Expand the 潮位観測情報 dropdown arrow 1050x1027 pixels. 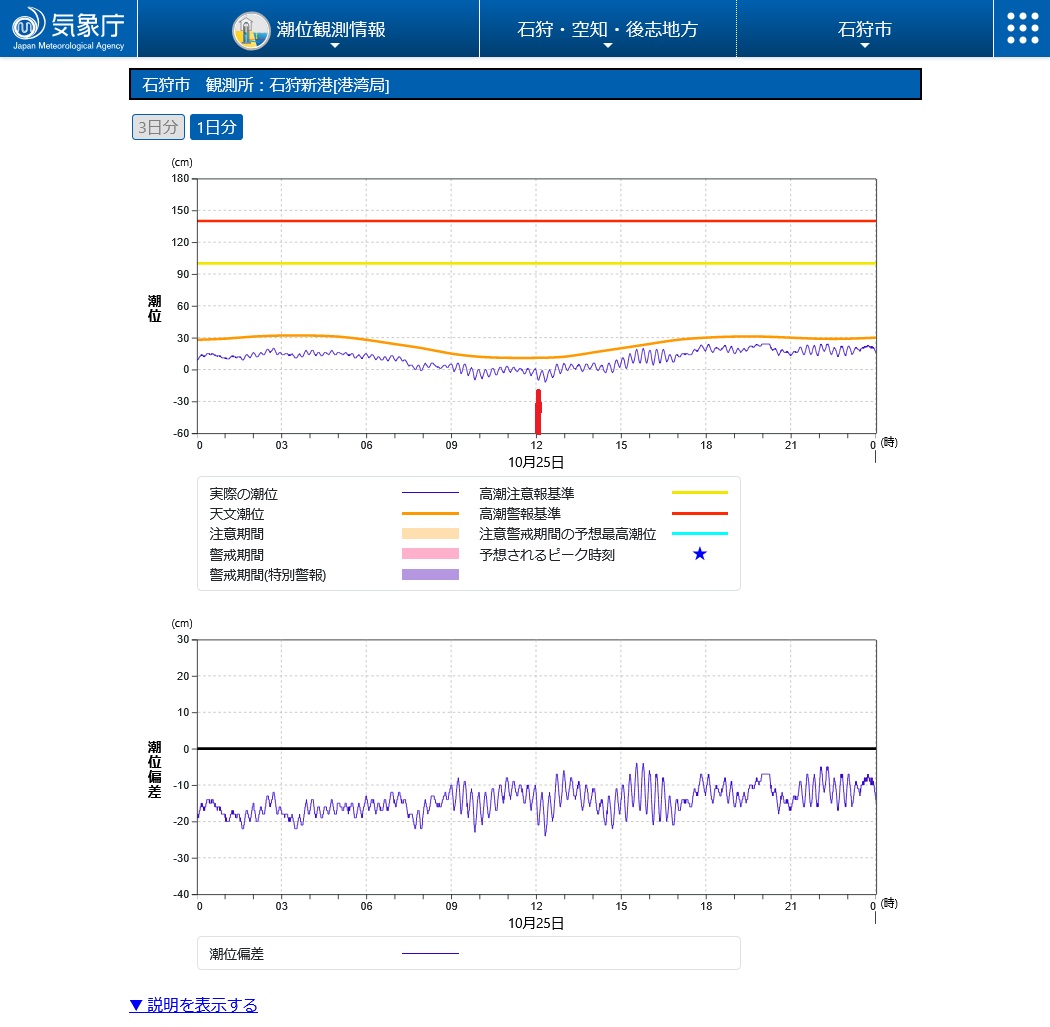(335, 46)
